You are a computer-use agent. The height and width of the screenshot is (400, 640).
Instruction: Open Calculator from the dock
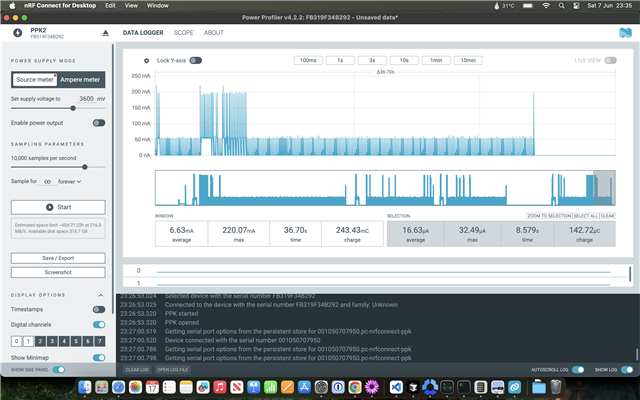pos(480,387)
